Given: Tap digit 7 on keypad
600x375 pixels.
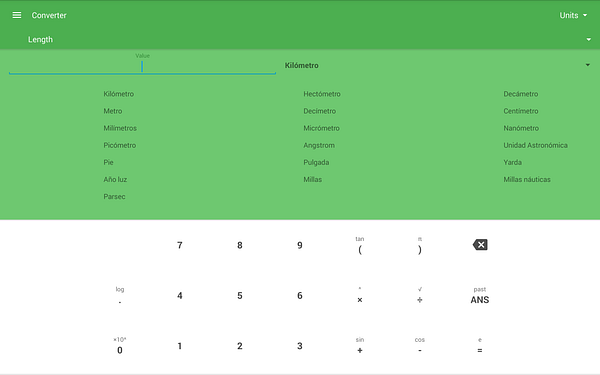Looking at the screenshot, I should (180, 245).
